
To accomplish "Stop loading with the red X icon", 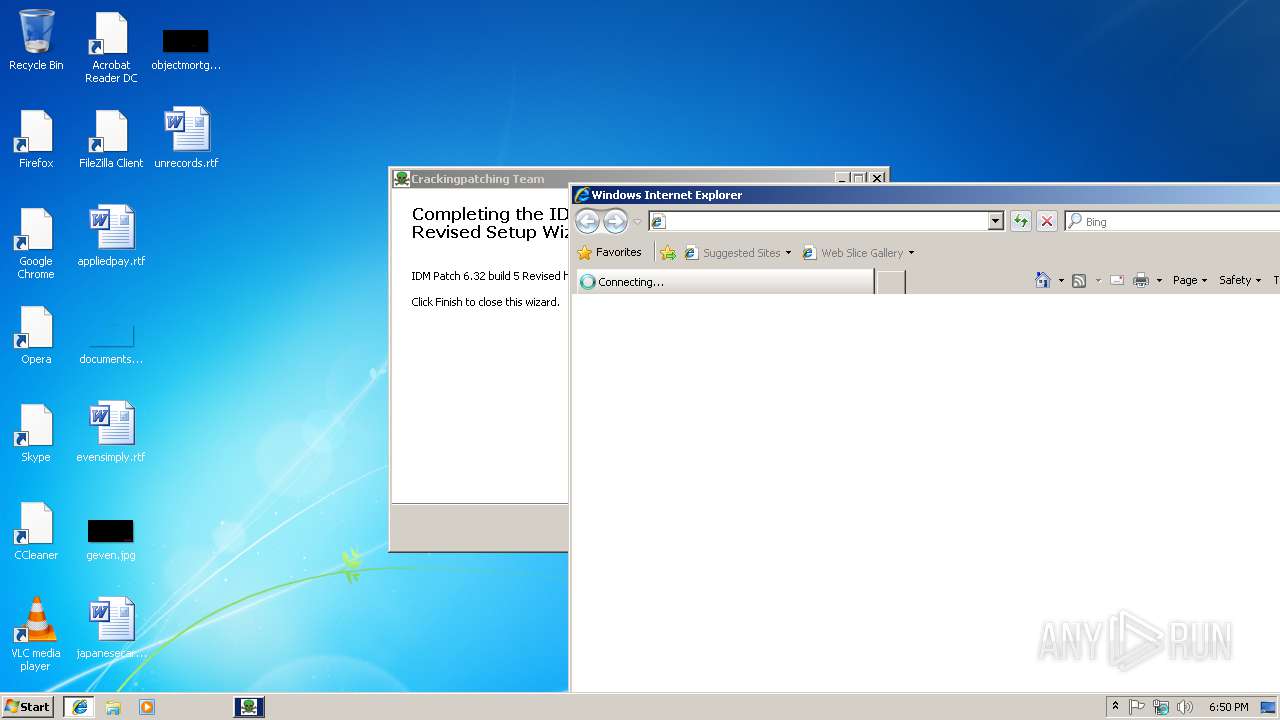I will click(x=1046, y=221).
